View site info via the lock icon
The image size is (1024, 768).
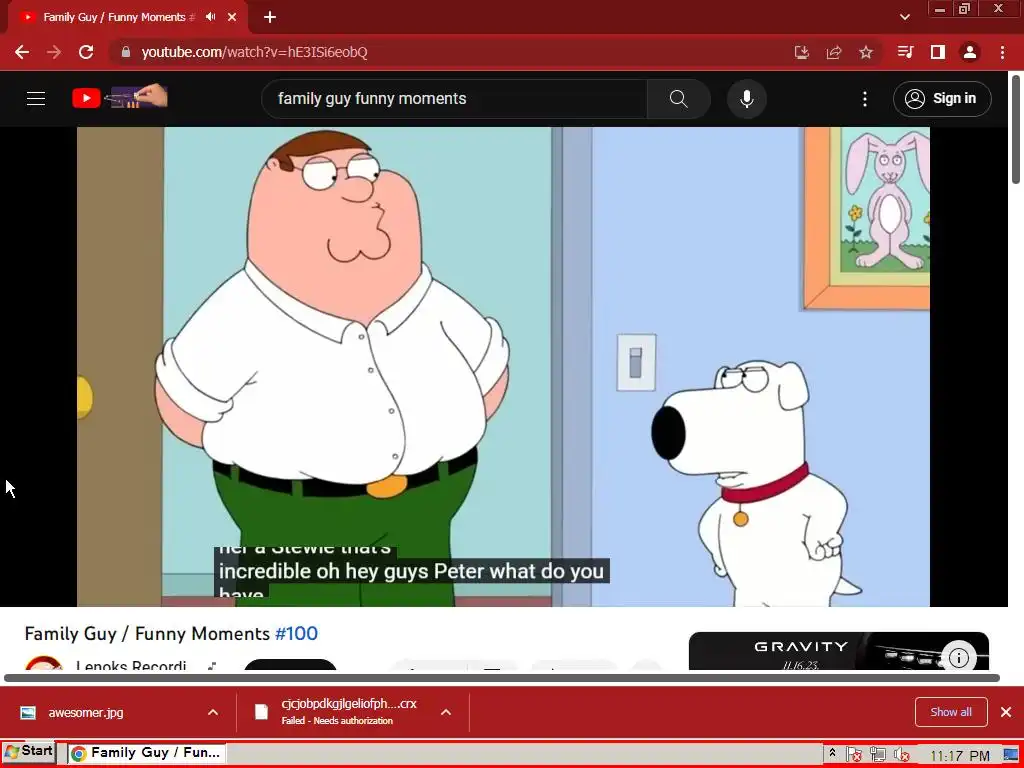[126, 52]
